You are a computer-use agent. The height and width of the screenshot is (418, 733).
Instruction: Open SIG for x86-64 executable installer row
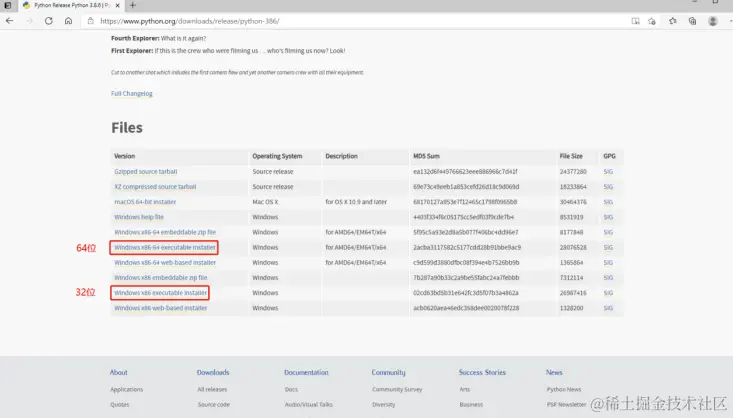(608, 247)
